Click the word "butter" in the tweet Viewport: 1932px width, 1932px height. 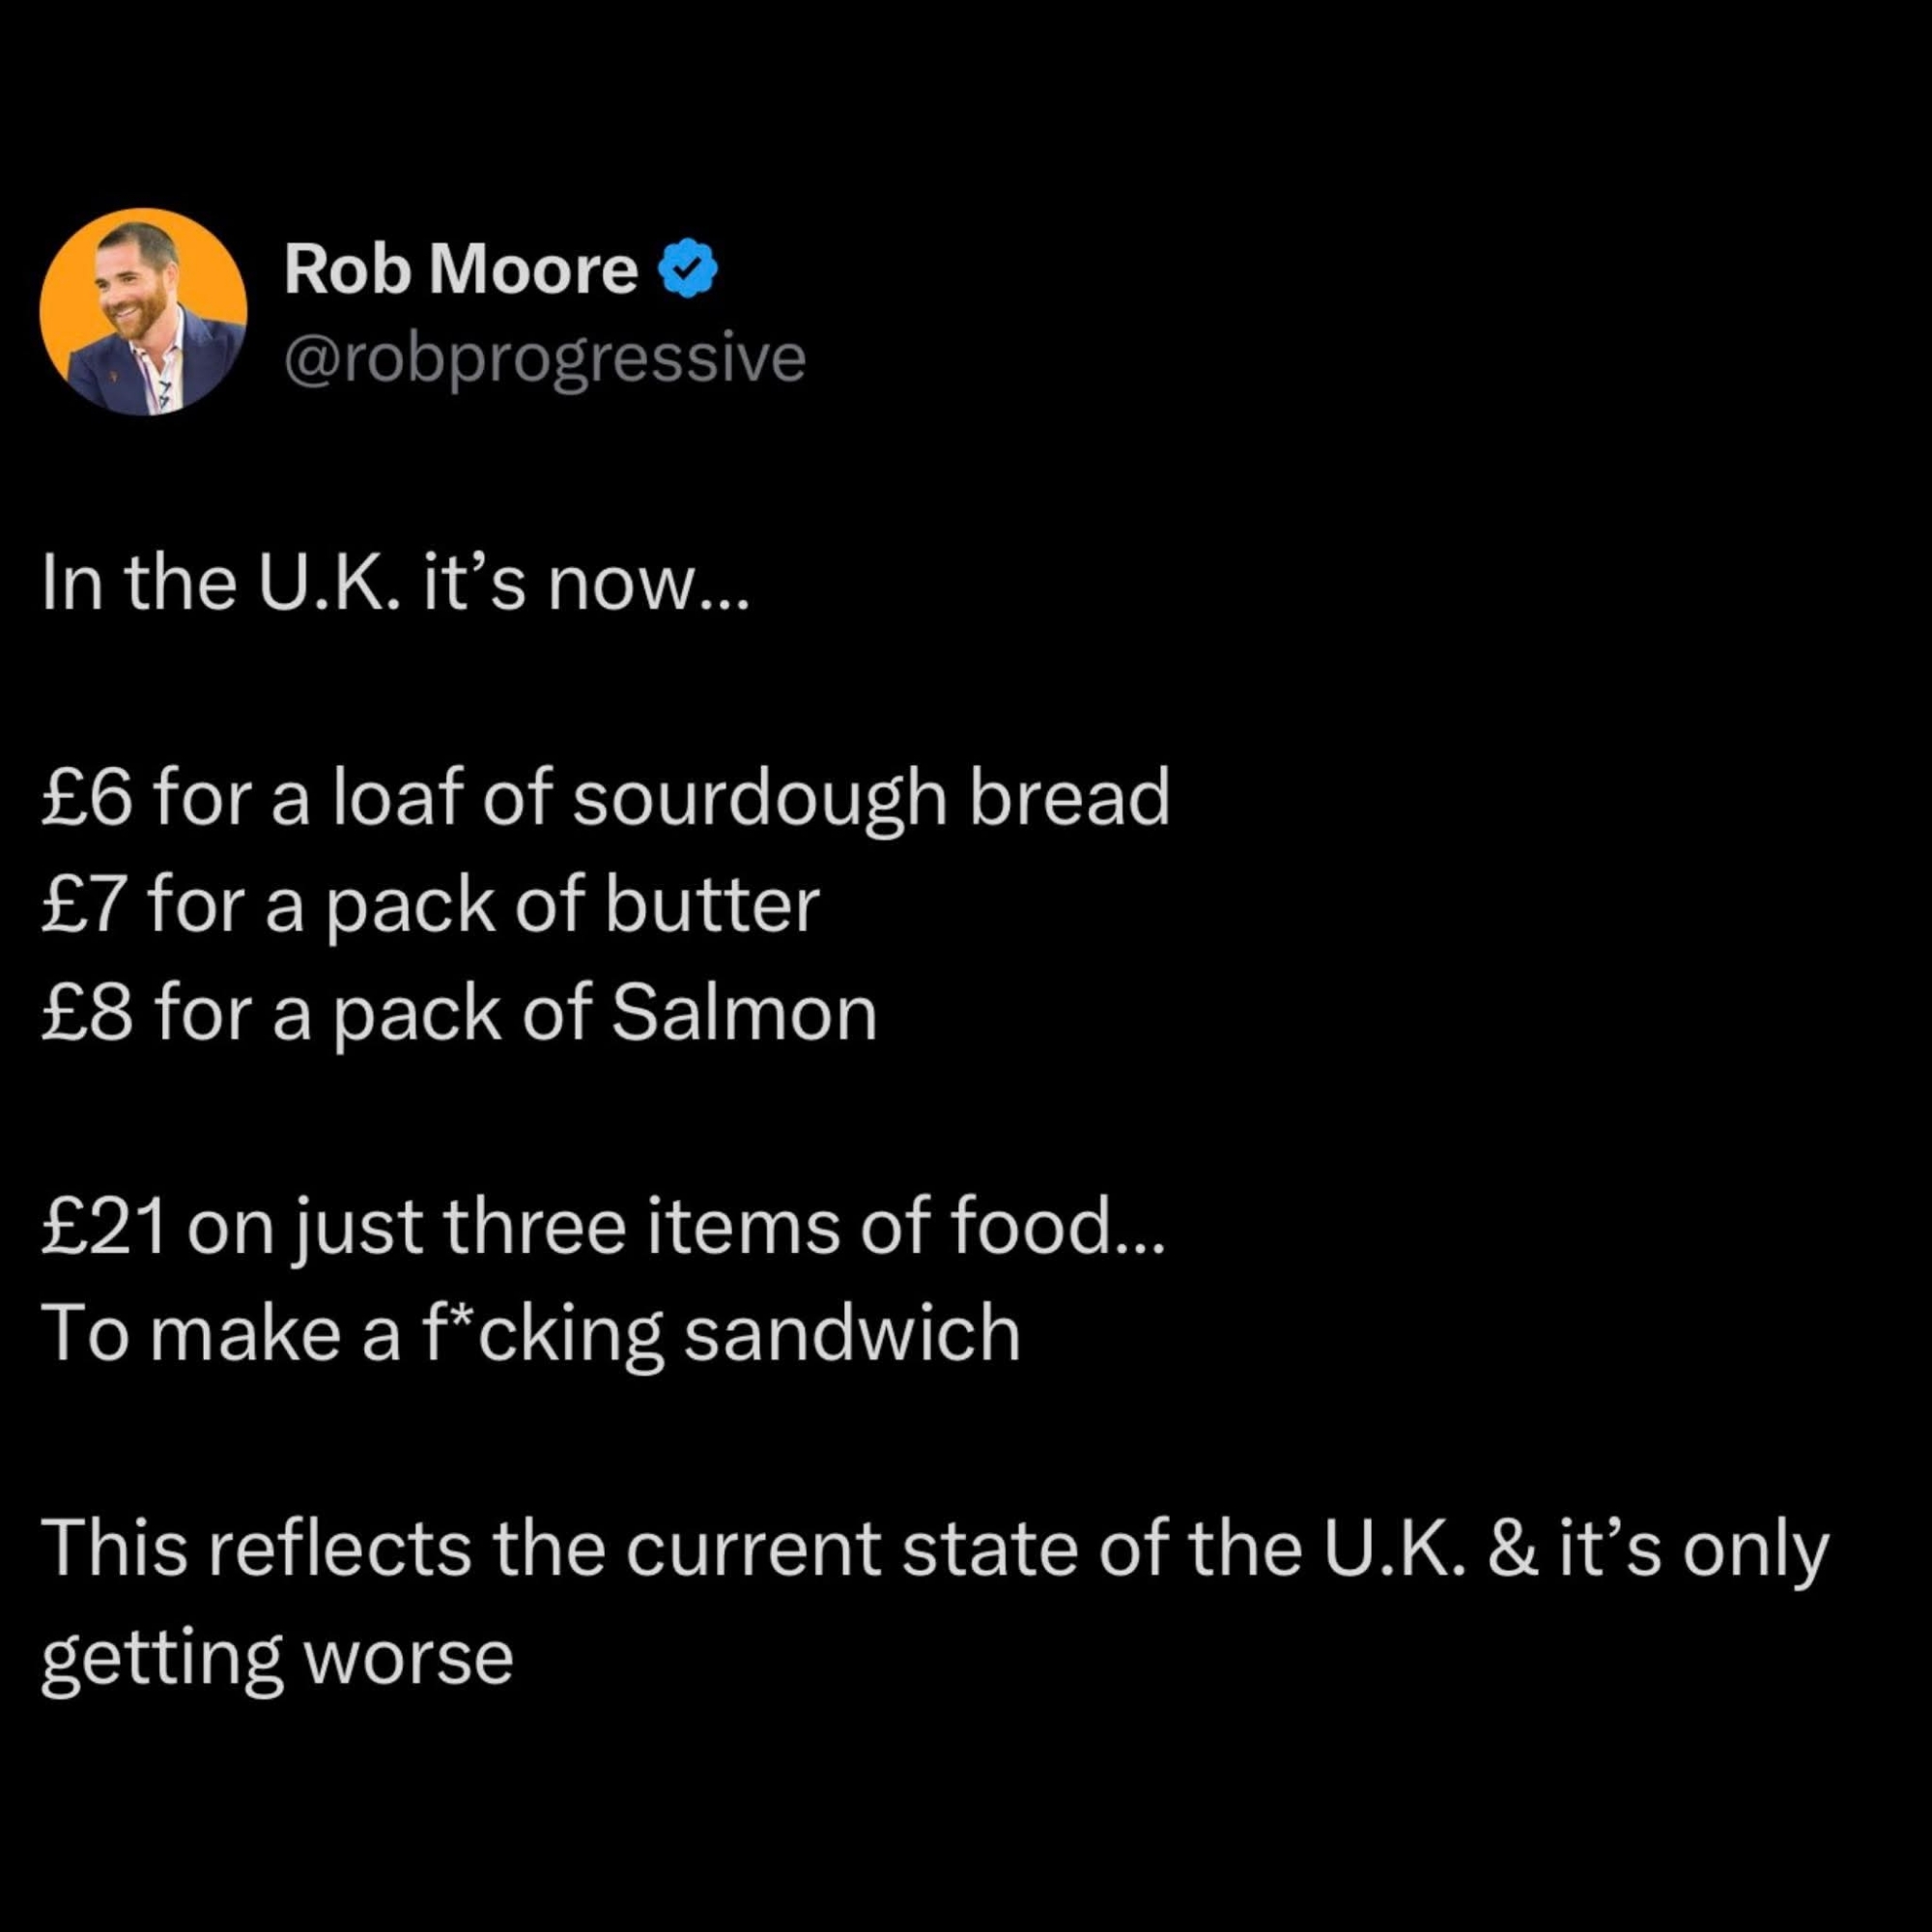pyautogui.click(x=712, y=906)
